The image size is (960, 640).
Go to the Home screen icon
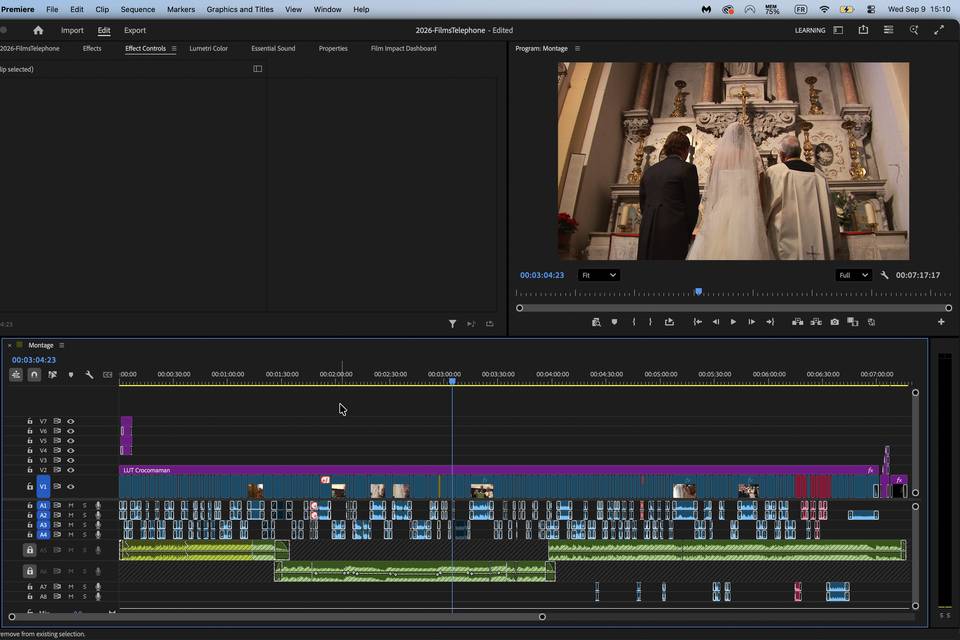click(x=38, y=30)
